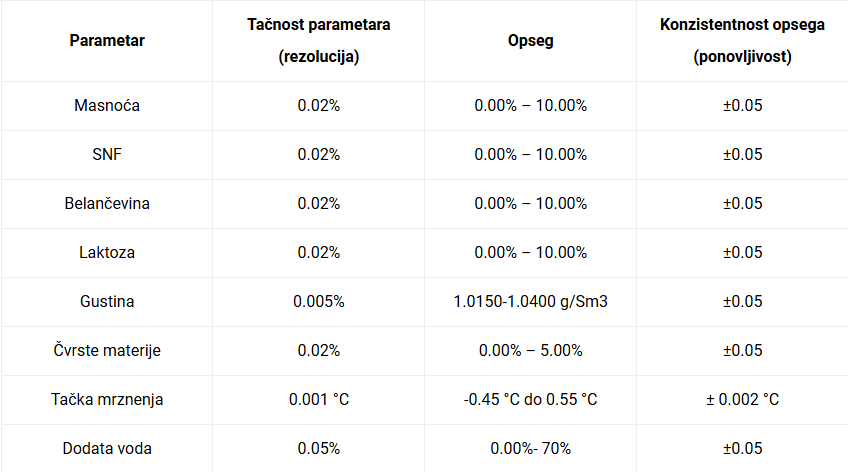Select the Gustina row label
This screenshot has width=848, height=472.
point(107,302)
